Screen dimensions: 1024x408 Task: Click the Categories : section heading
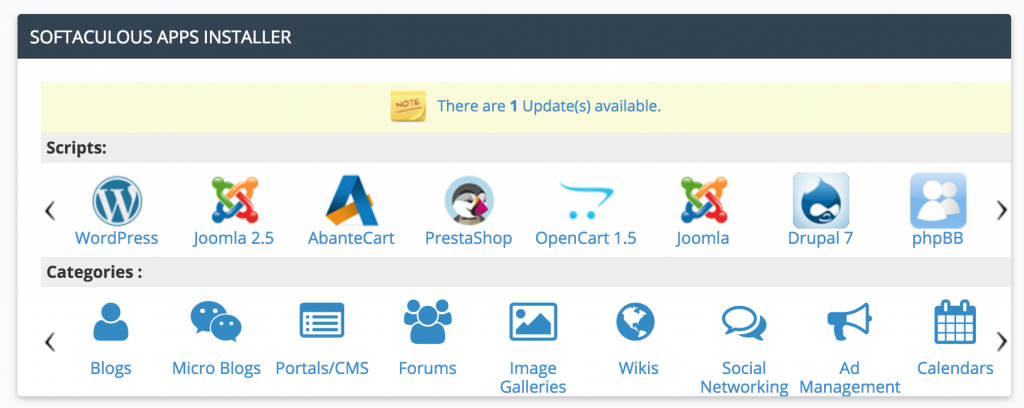tap(94, 272)
